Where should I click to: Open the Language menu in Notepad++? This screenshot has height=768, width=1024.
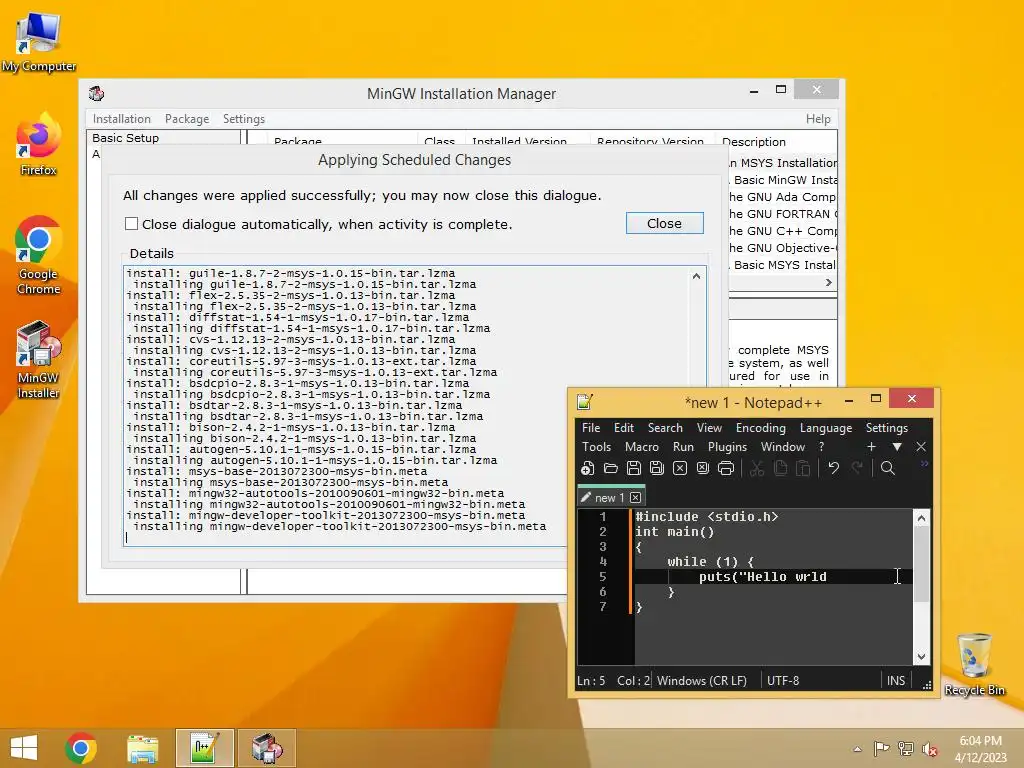[x=825, y=428]
